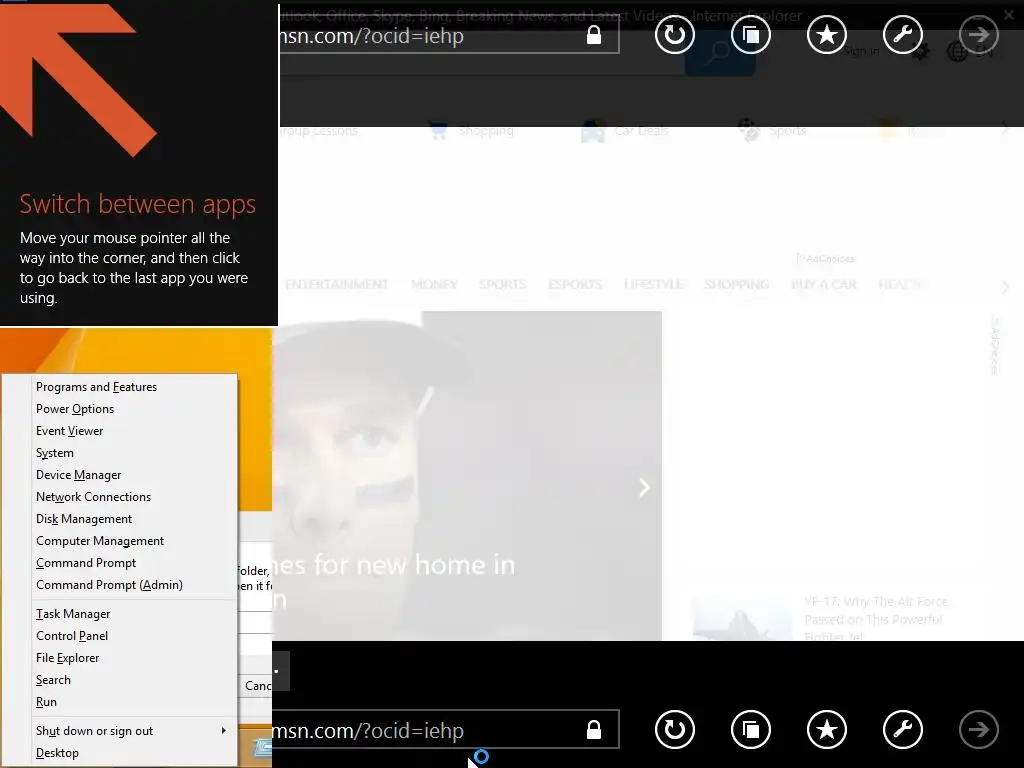Advance the news slideshow with the right chevron
The image size is (1024, 768).
click(x=644, y=487)
